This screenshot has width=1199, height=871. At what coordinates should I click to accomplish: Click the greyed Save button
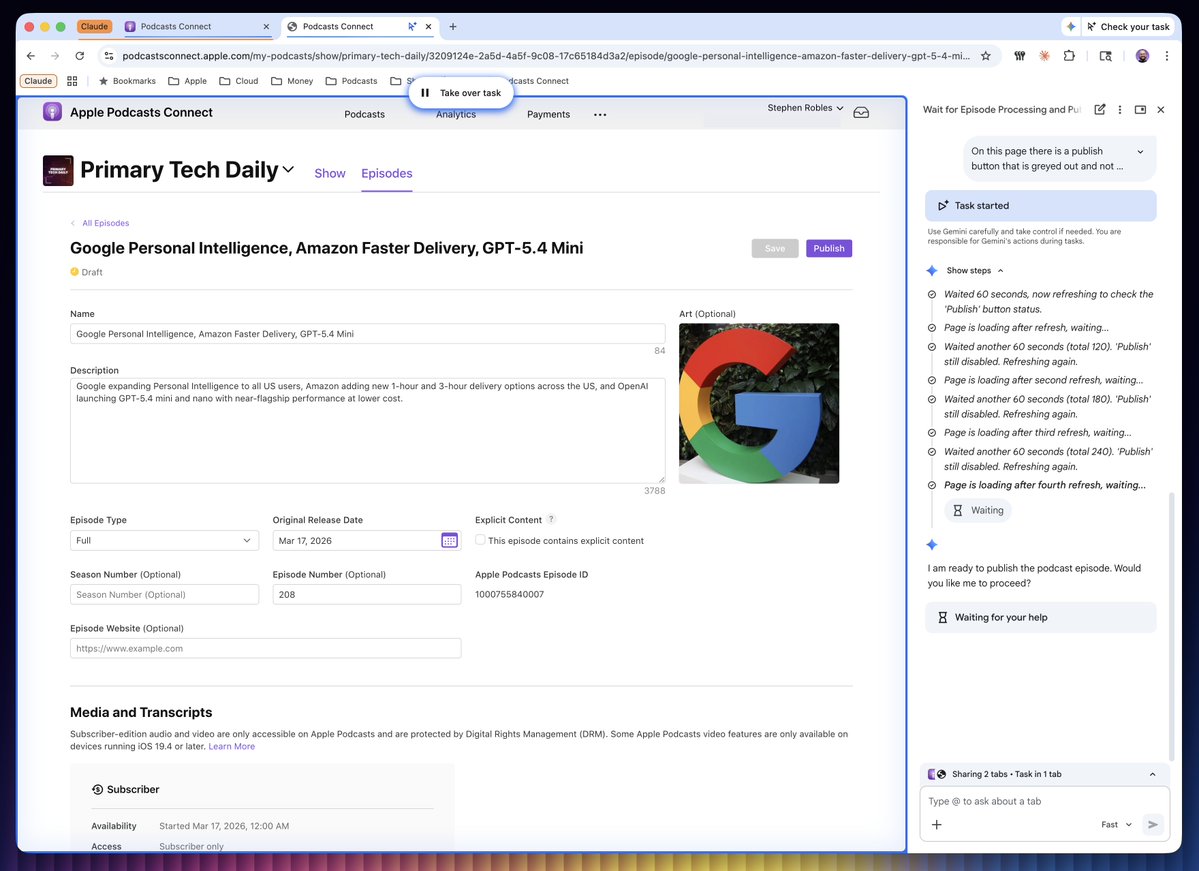pos(775,249)
